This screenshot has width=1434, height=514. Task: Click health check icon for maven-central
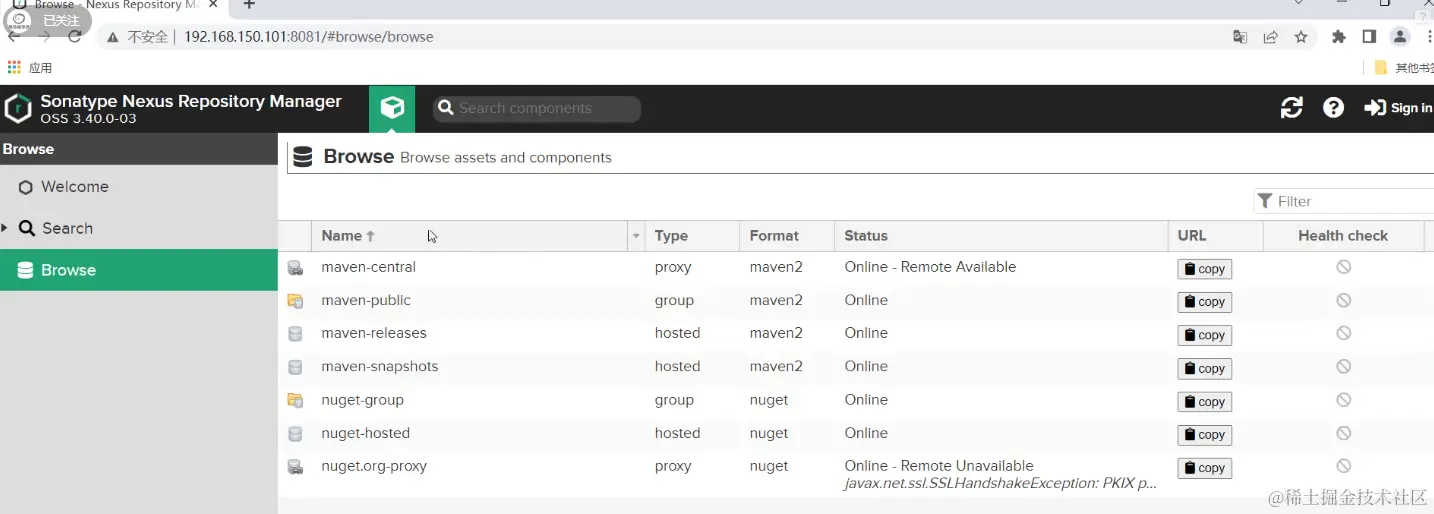click(1343, 267)
